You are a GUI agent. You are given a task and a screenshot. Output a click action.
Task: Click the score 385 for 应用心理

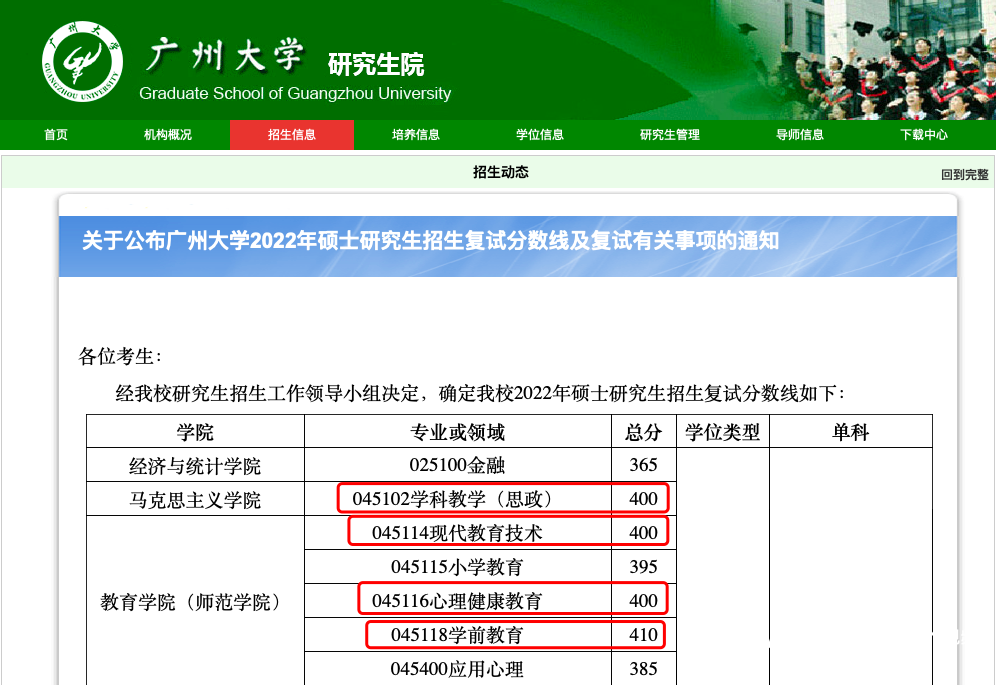(643, 668)
